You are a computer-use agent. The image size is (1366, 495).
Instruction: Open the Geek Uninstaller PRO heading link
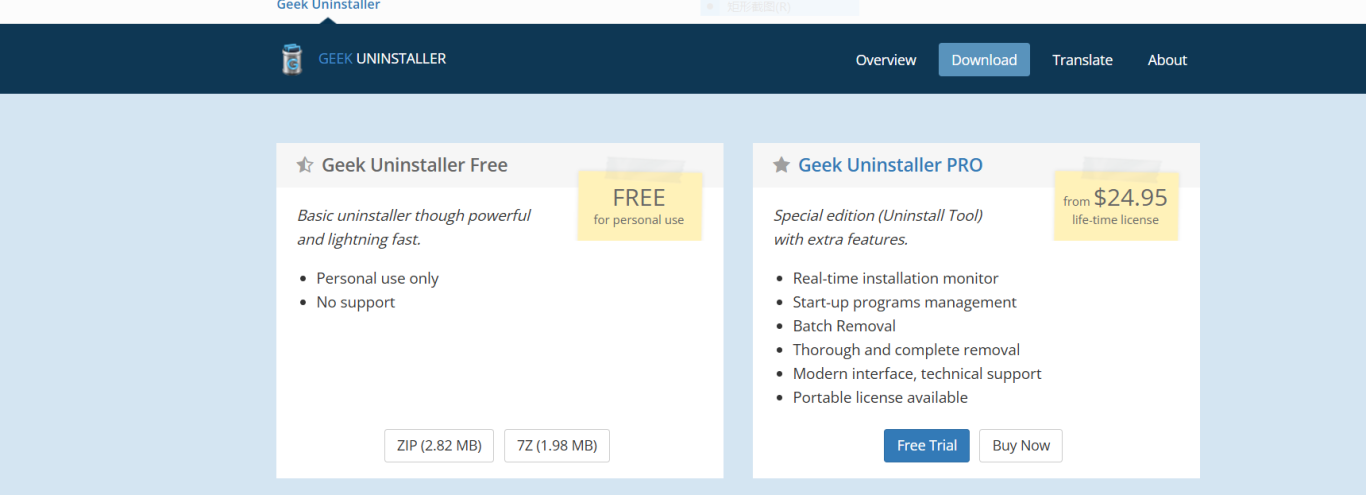tap(890, 165)
